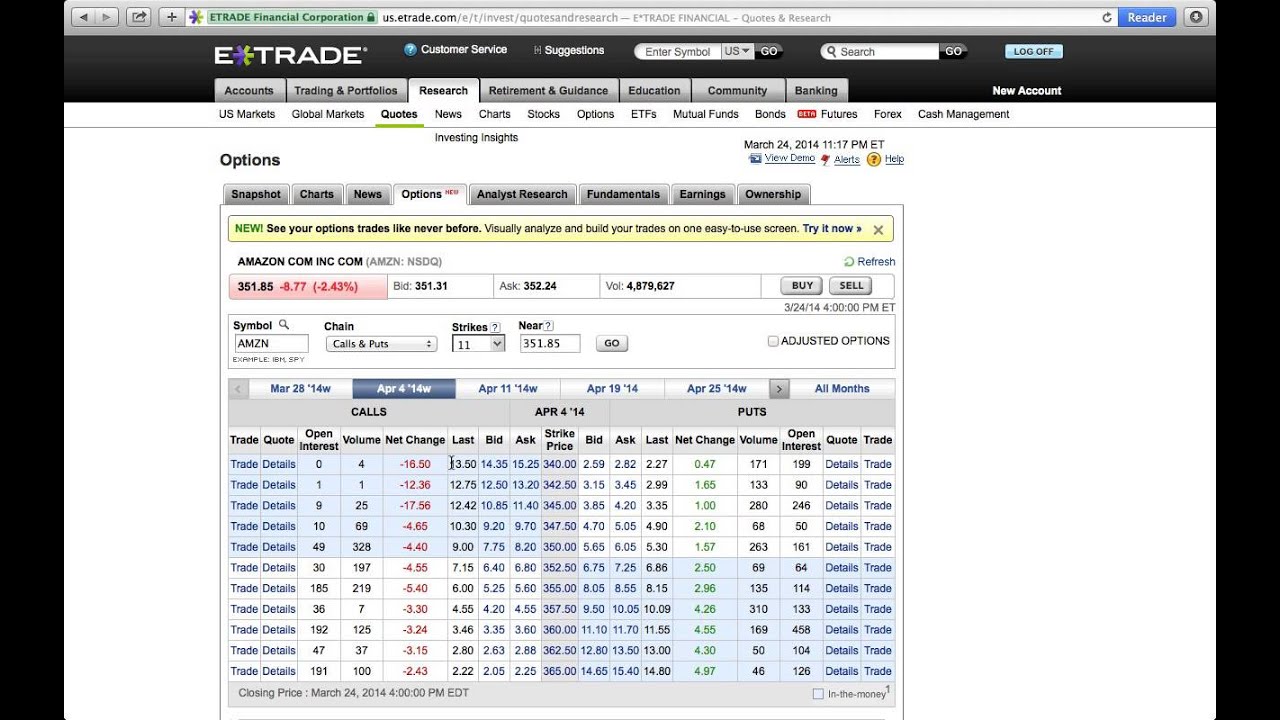
Task: Select Apr 19 '14 expiration
Action: click(x=612, y=389)
